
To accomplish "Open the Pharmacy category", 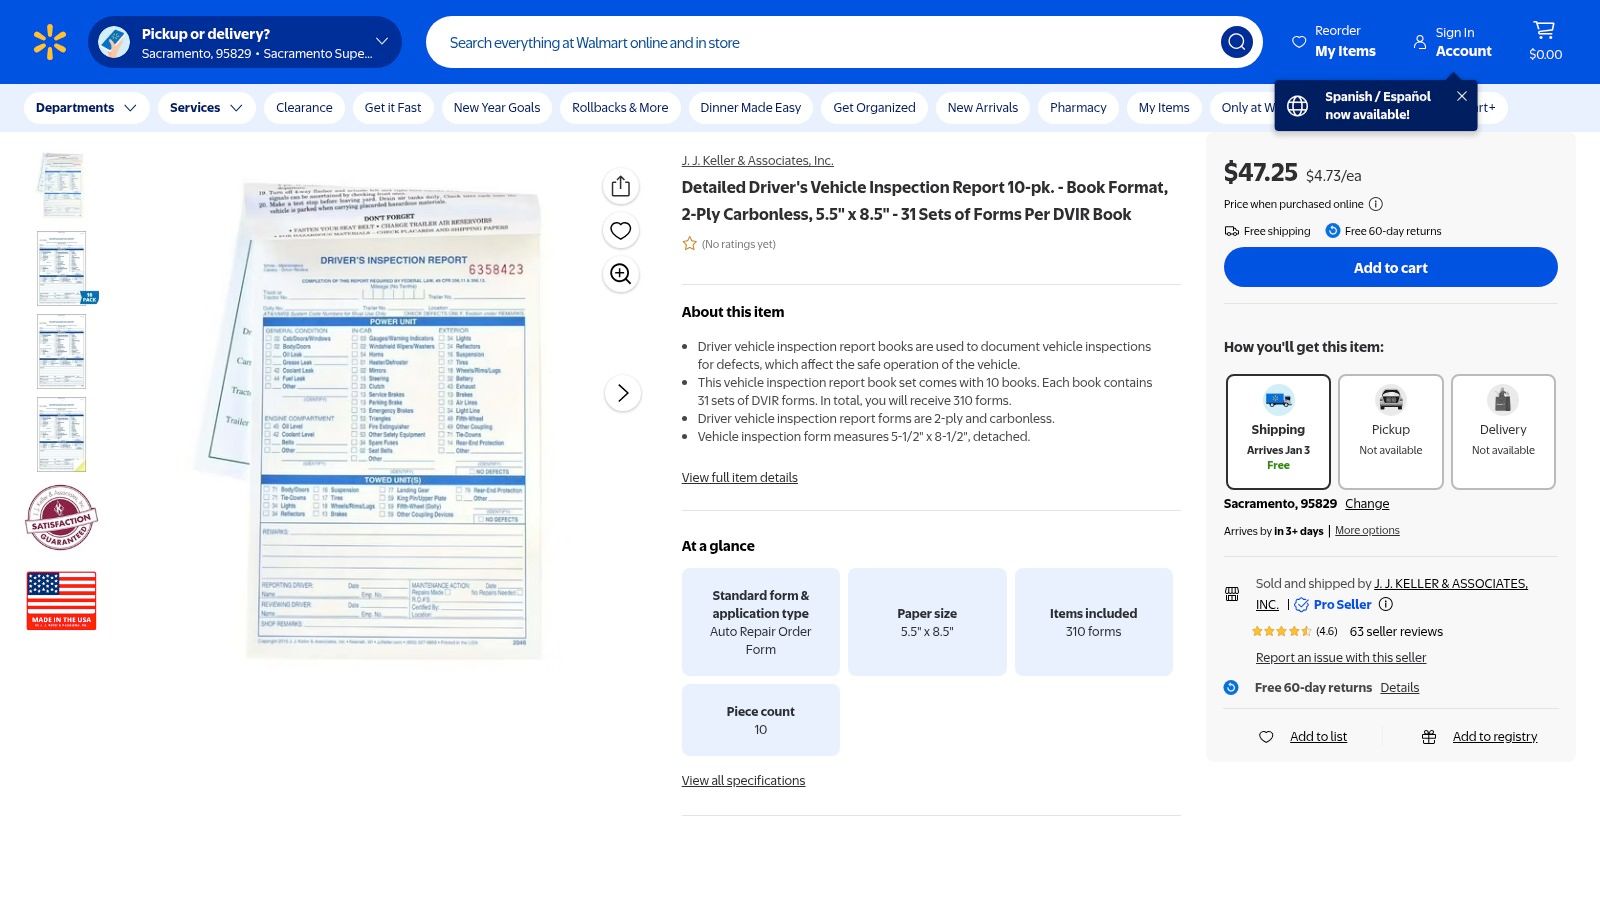I will [1078, 108].
